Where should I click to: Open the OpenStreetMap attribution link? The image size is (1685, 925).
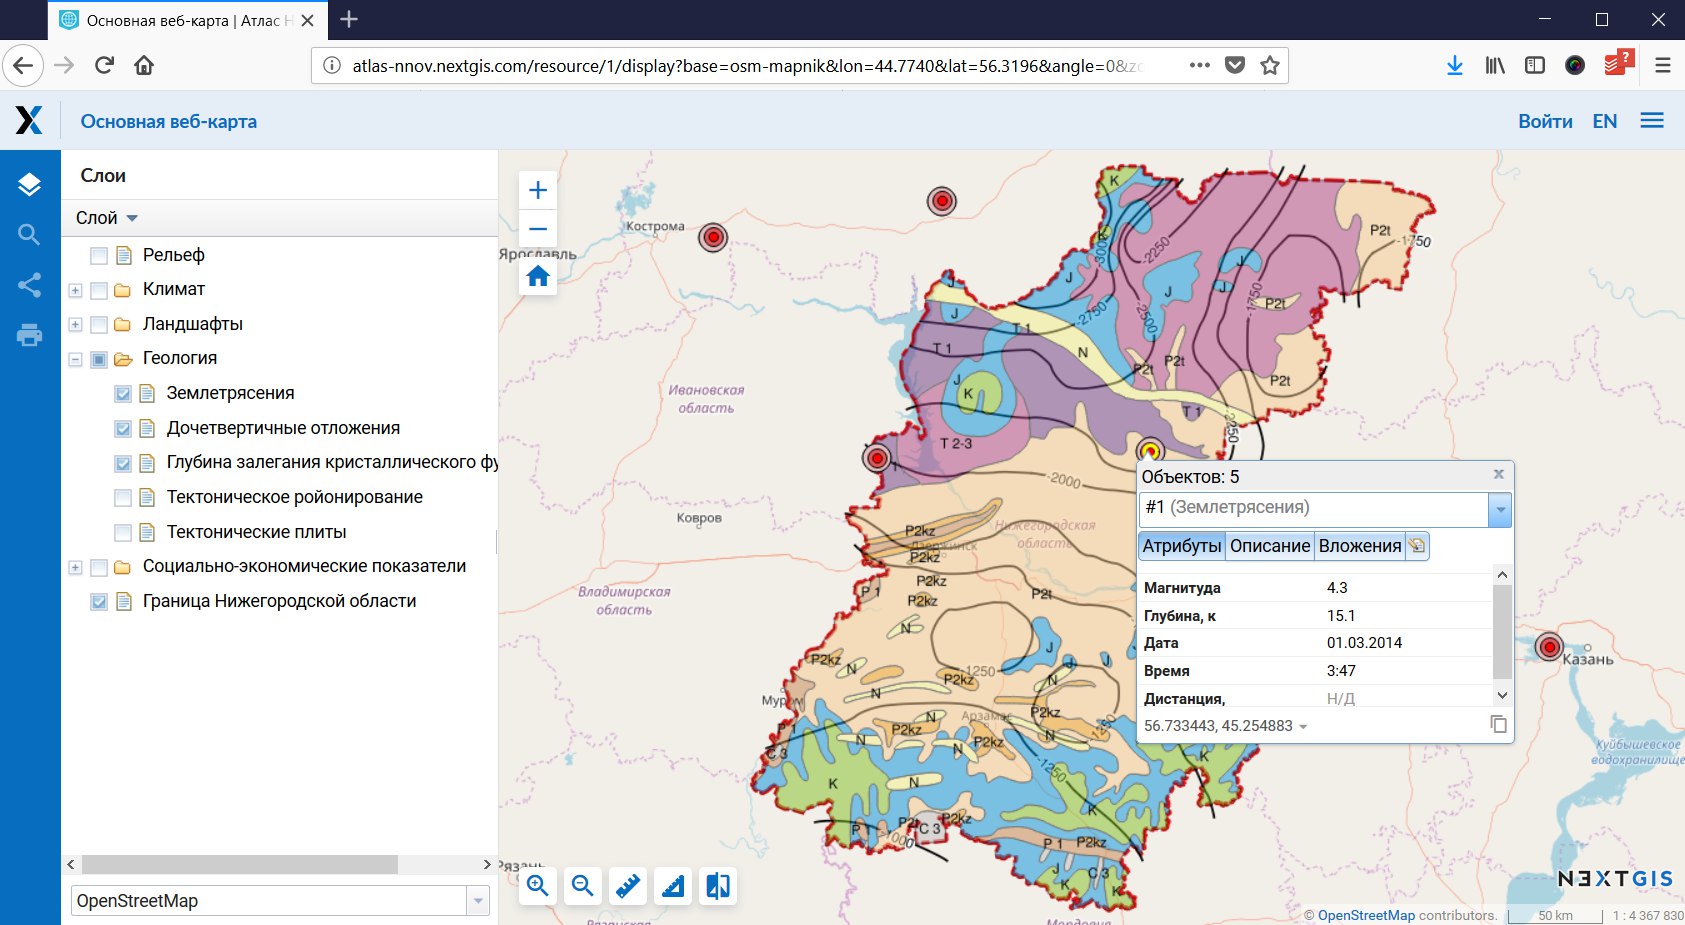(x=1366, y=915)
